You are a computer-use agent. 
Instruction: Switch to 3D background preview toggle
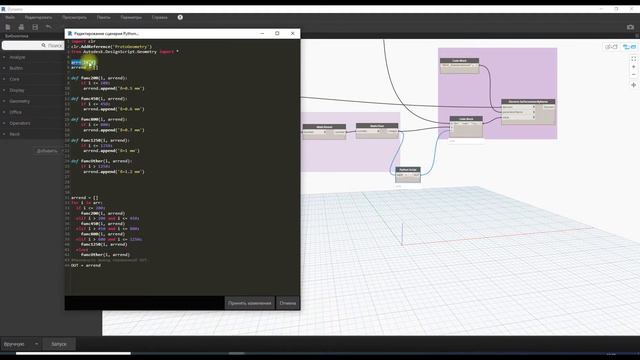point(629,47)
